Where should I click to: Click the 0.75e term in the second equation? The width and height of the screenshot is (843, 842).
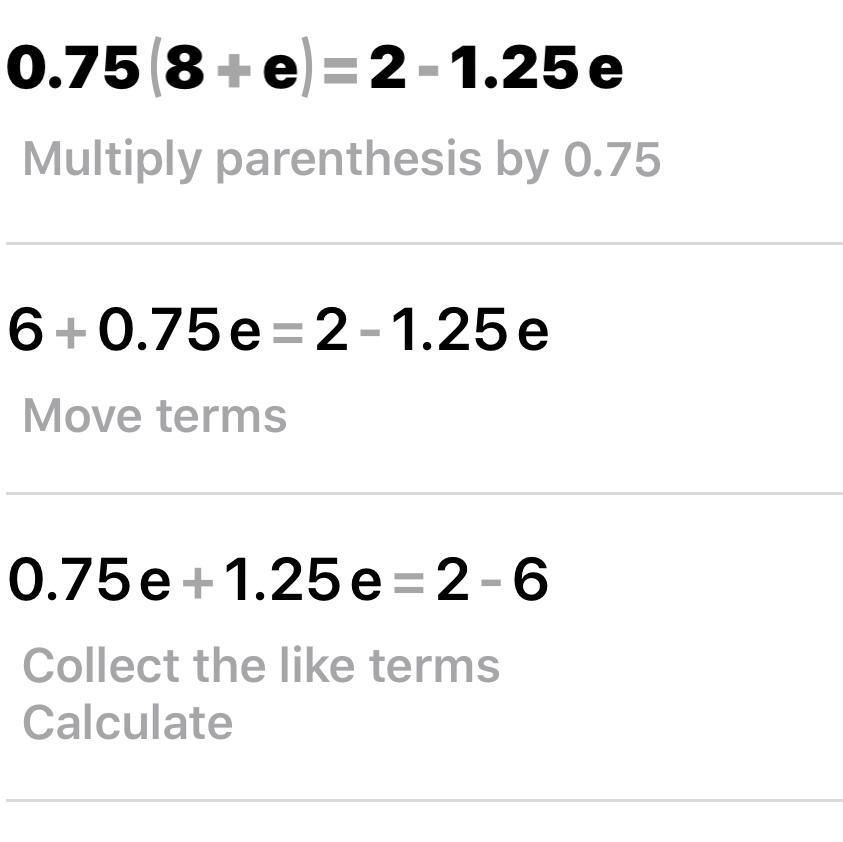(x=179, y=330)
